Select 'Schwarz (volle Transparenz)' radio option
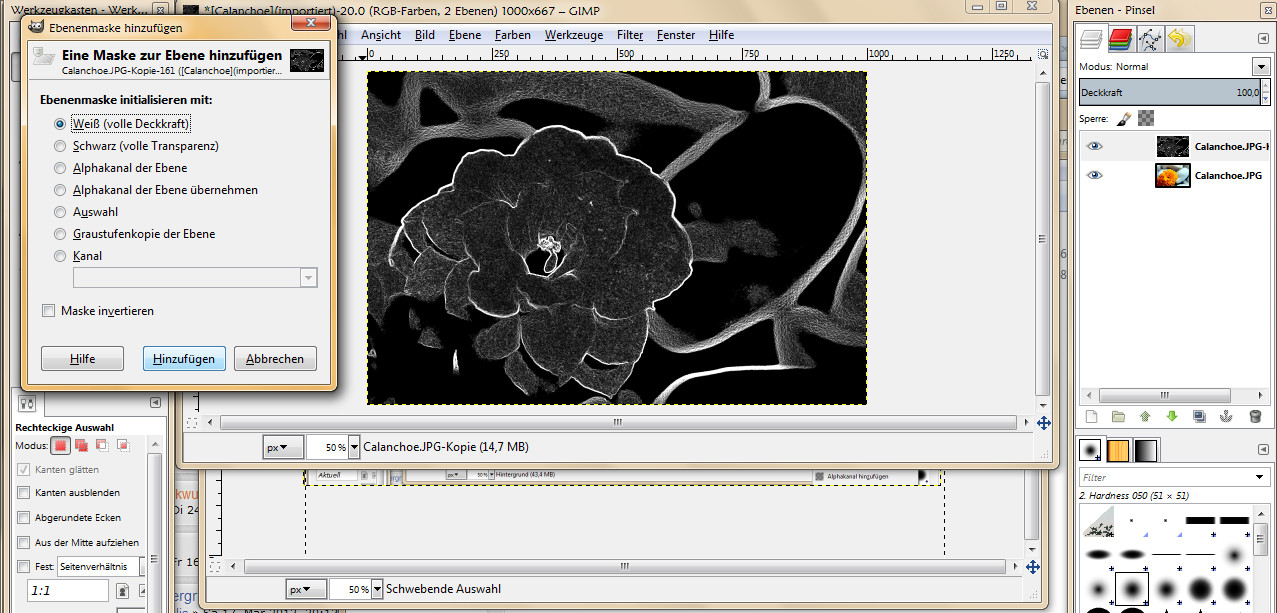 click(x=61, y=146)
